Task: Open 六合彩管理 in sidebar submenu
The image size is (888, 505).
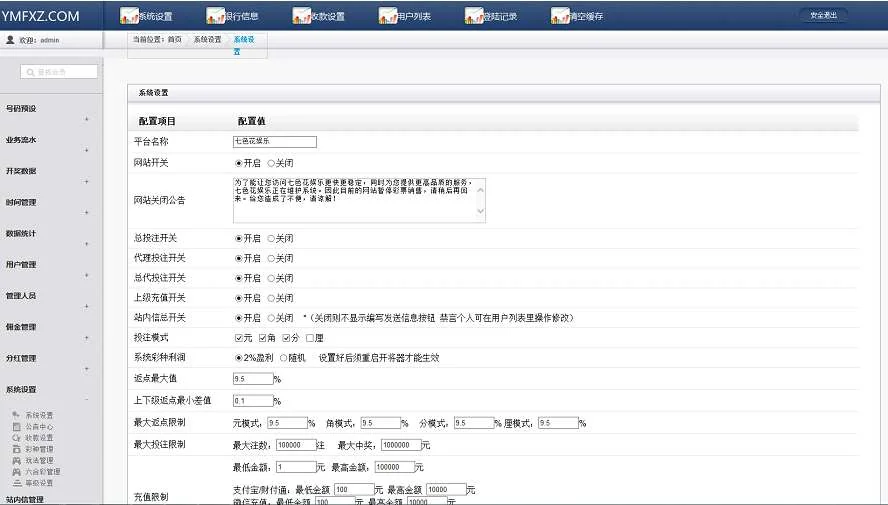Action: click(x=42, y=471)
